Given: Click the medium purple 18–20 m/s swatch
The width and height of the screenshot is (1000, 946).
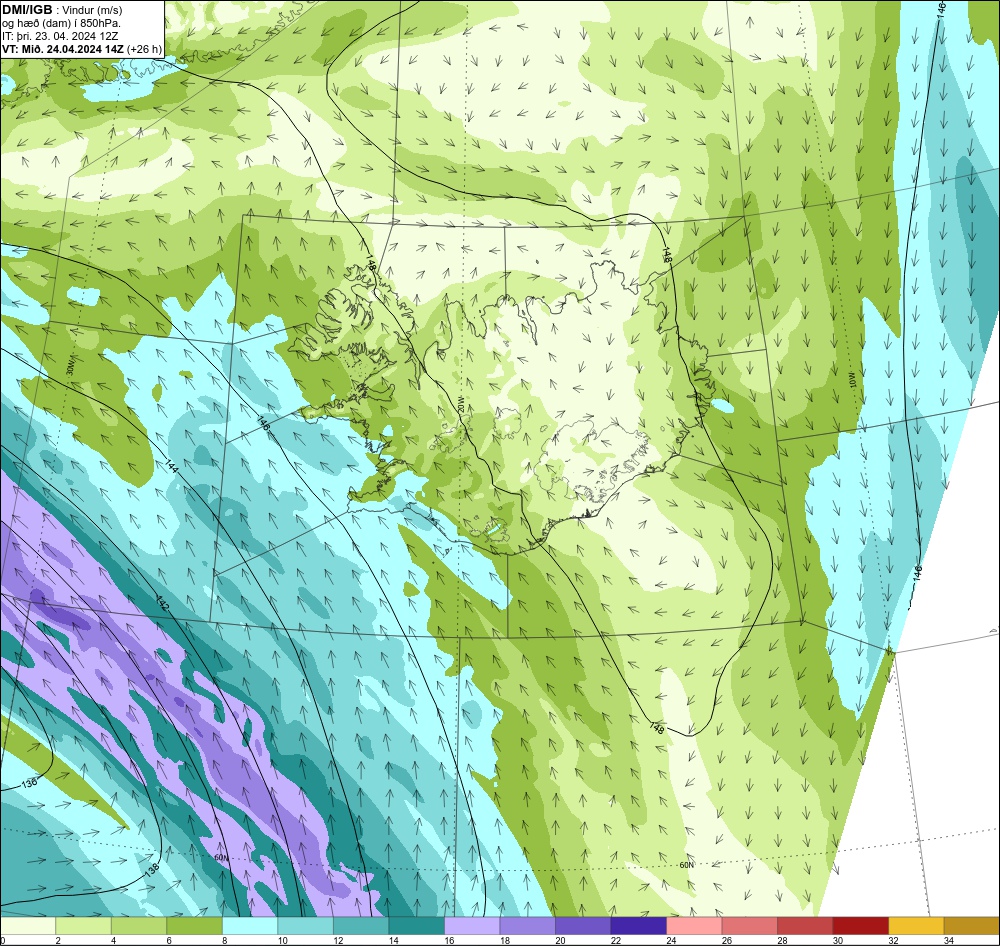Looking at the screenshot, I should 527,926.
